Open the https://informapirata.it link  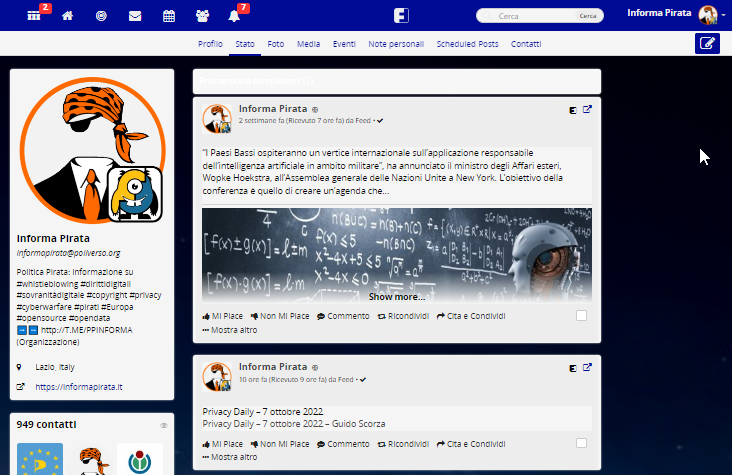[79, 387]
